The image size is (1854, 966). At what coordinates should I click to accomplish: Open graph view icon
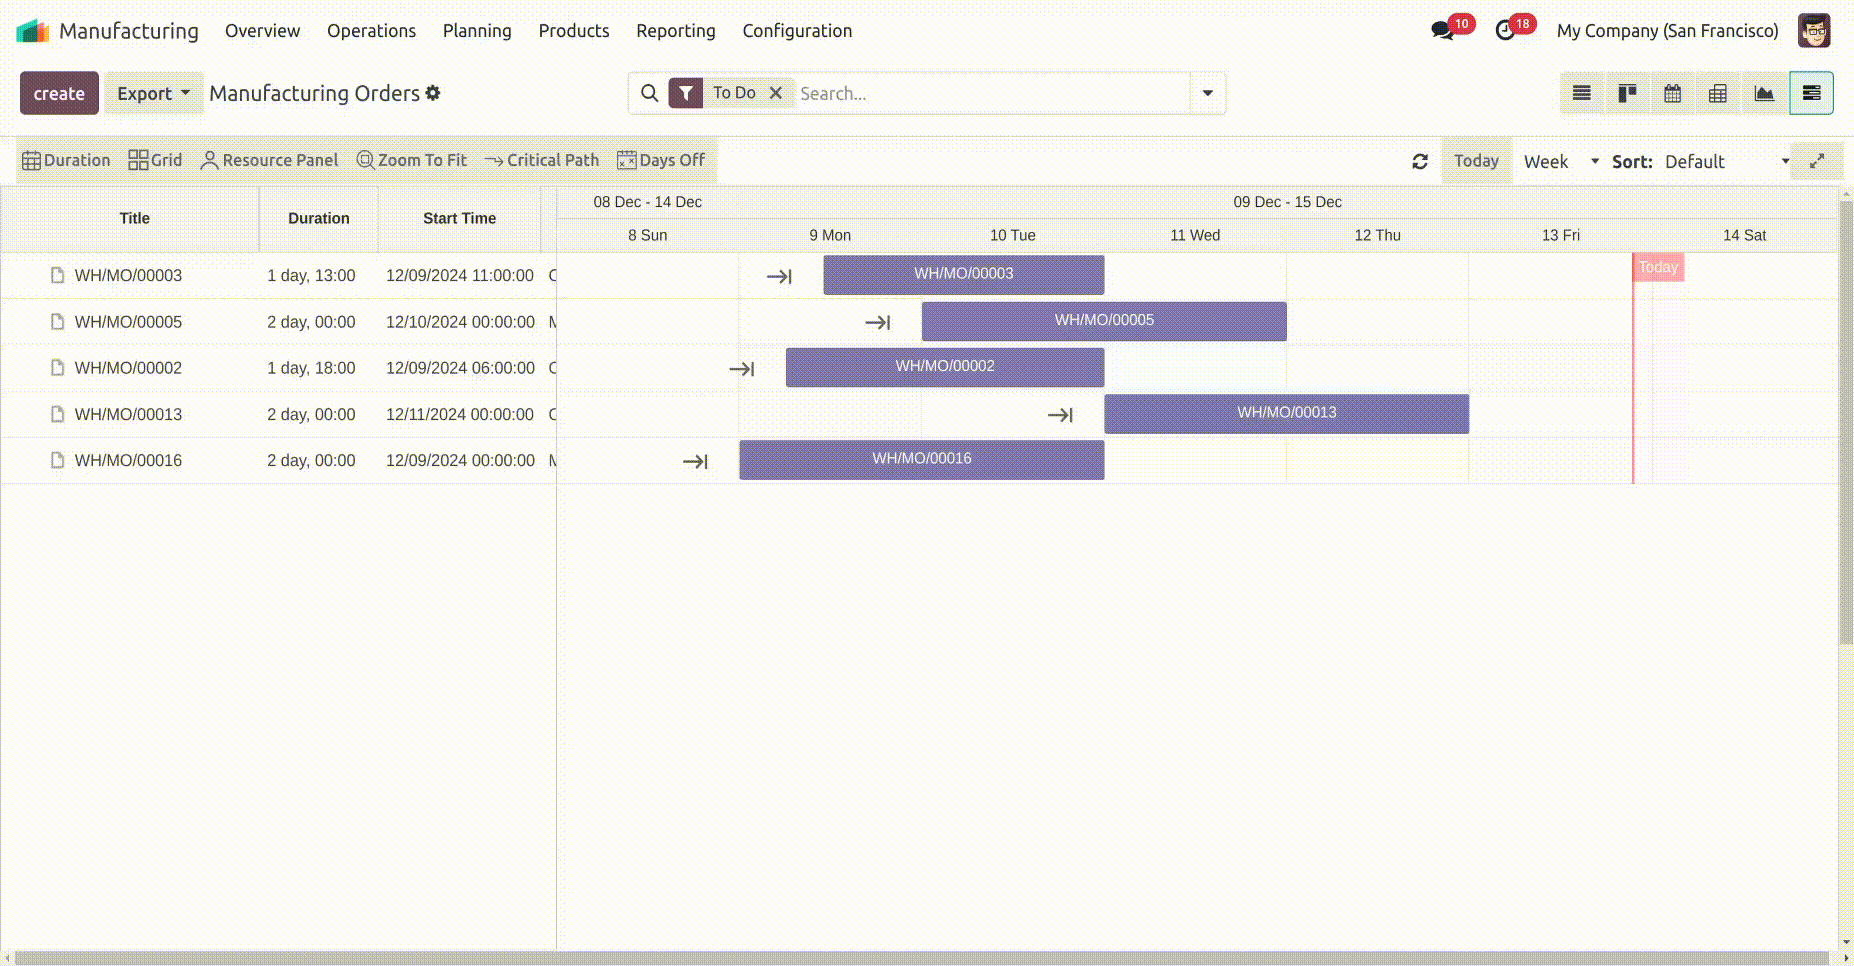(x=1764, y=93)
